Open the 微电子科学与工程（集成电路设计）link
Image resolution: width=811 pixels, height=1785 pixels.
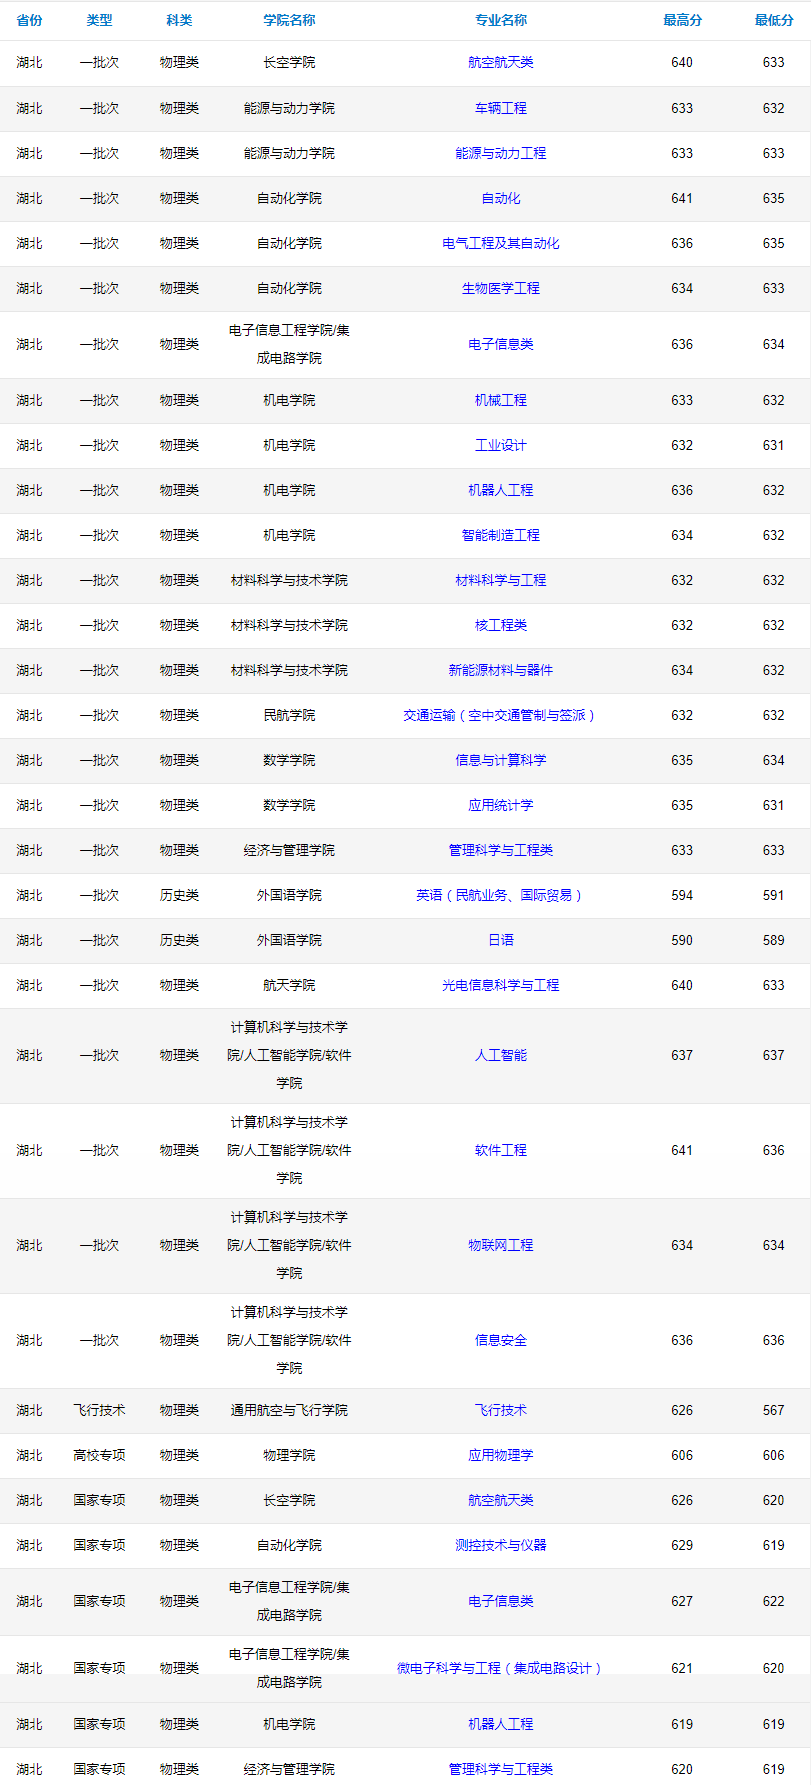pos(500,1668)
